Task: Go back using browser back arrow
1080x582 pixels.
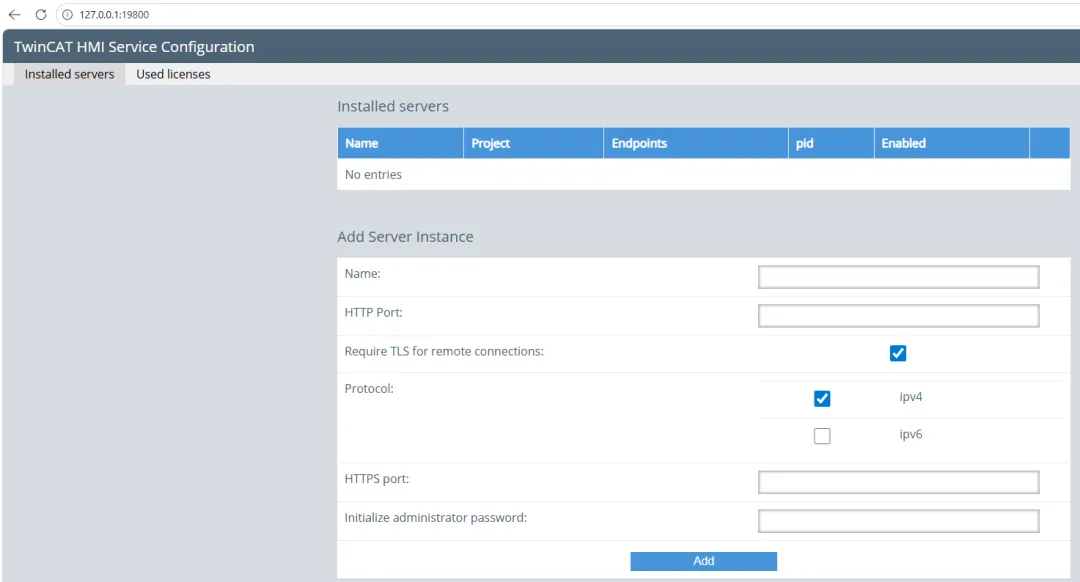Action: (14, 14)
